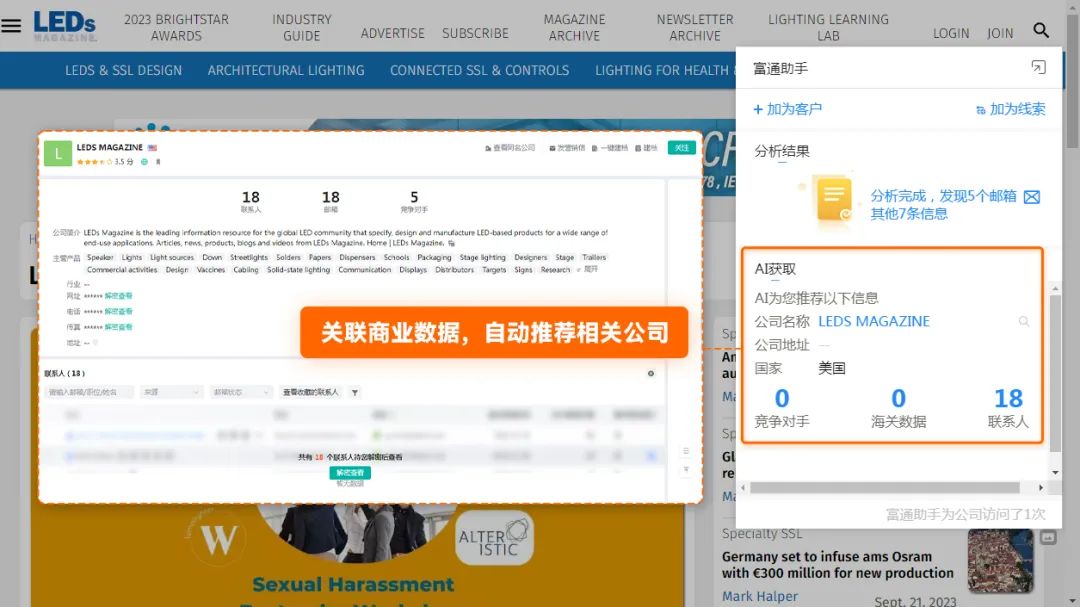The image size is (1080, 607).
Task: Click the ALTERISTIC logo
Action: pyautogui.click(x=495, y=537)
